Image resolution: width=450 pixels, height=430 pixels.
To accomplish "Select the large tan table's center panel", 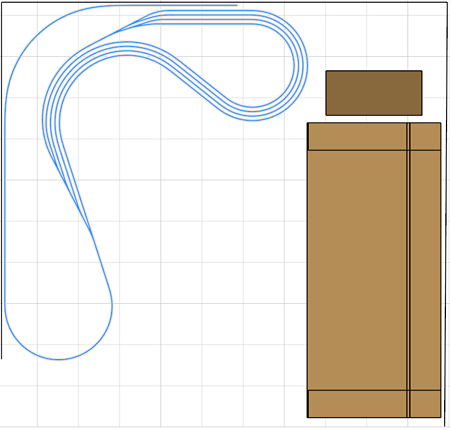I will click(x=357, y=270).
